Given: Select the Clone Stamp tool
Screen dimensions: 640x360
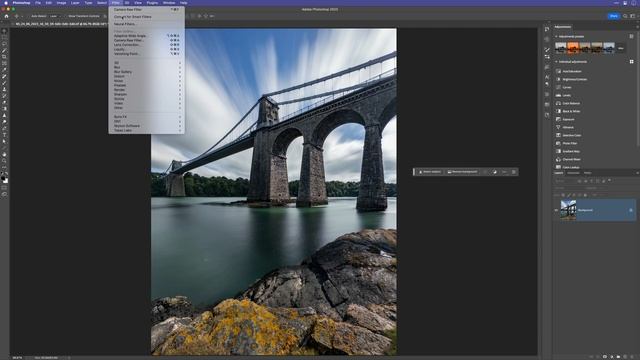Looking at the screenshot, I should pyautogui.click(x=4, y=89).
